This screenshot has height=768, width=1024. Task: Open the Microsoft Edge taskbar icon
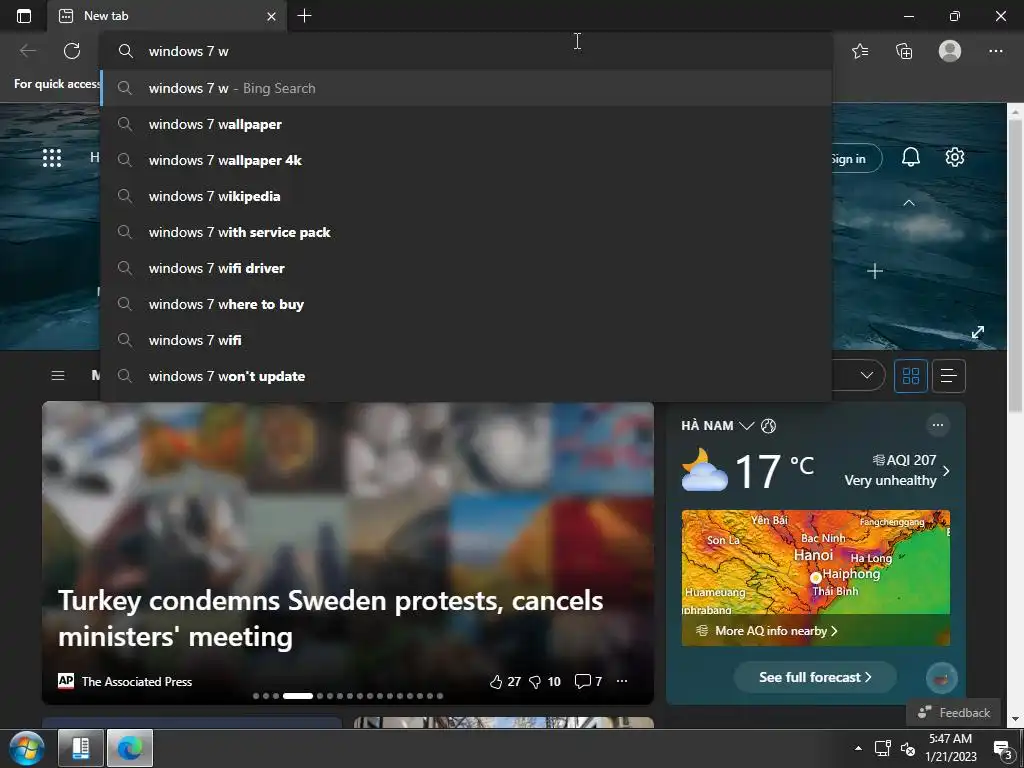click(x=130, y=748)
